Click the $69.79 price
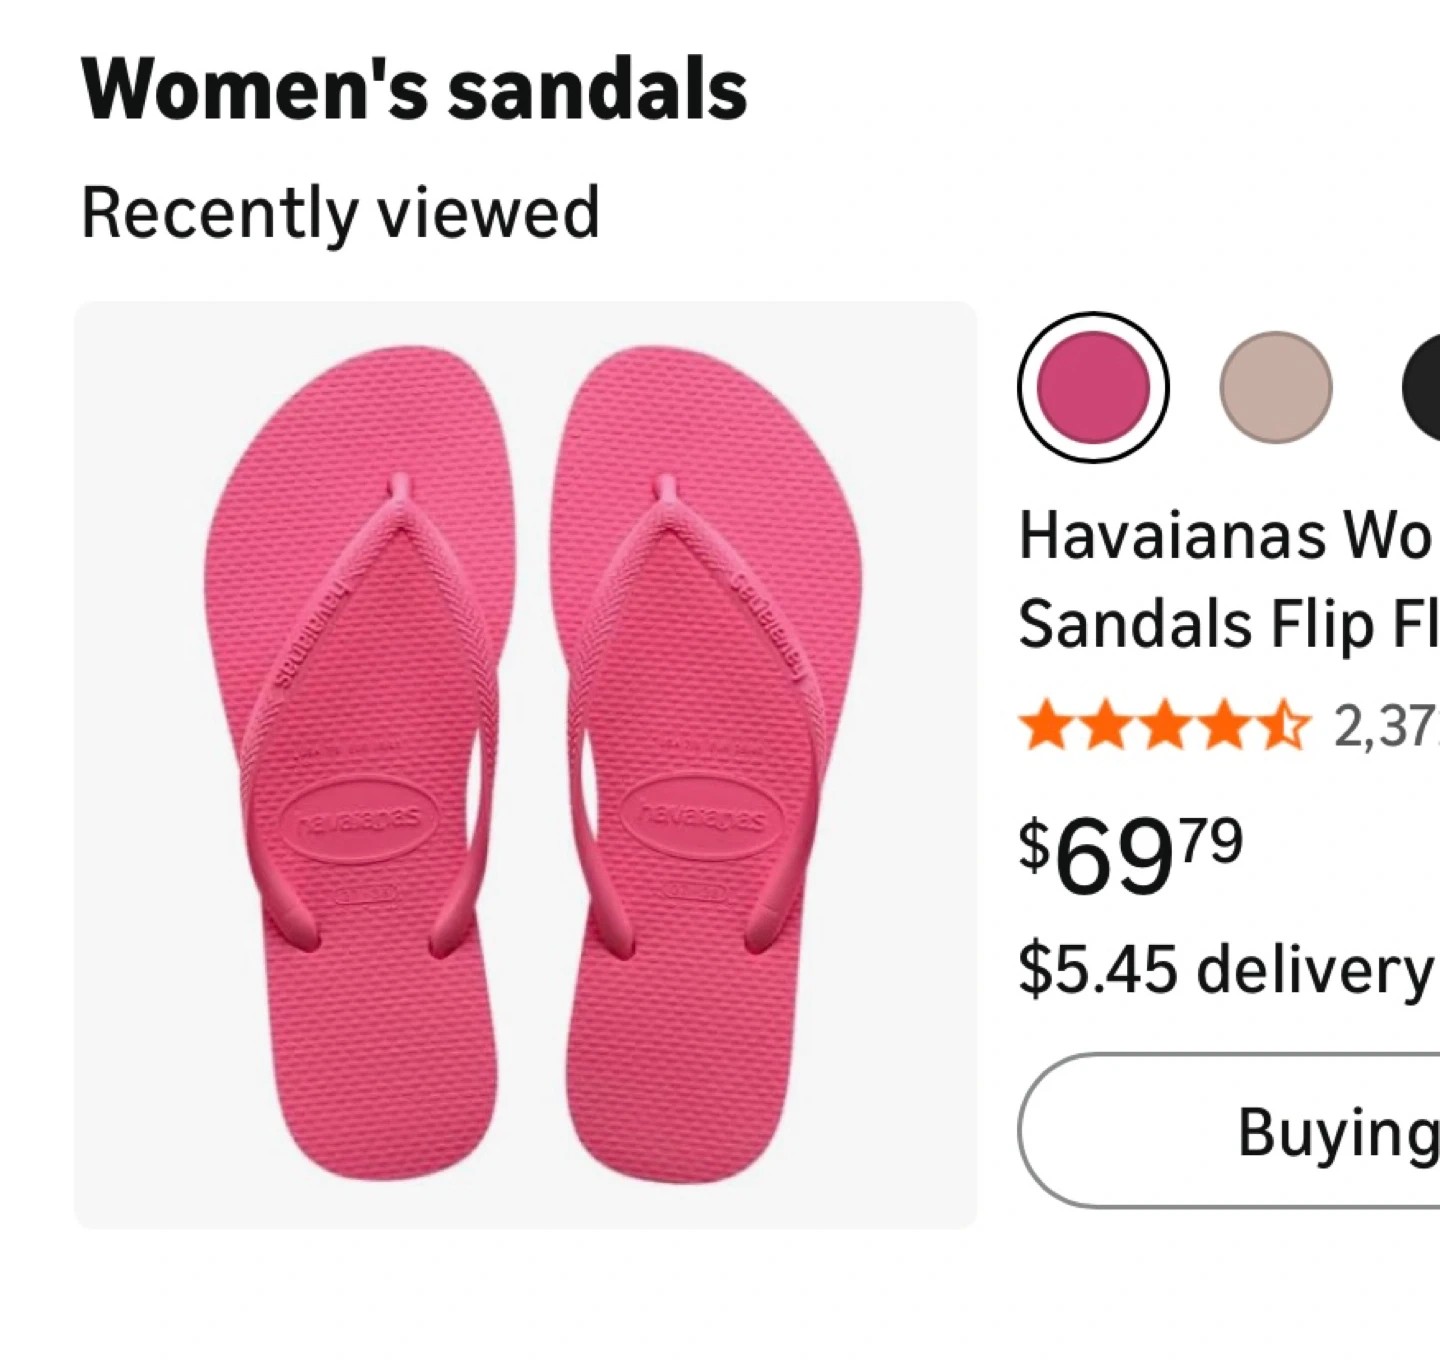The image size is (1440, 1361). coord(1130,855)
